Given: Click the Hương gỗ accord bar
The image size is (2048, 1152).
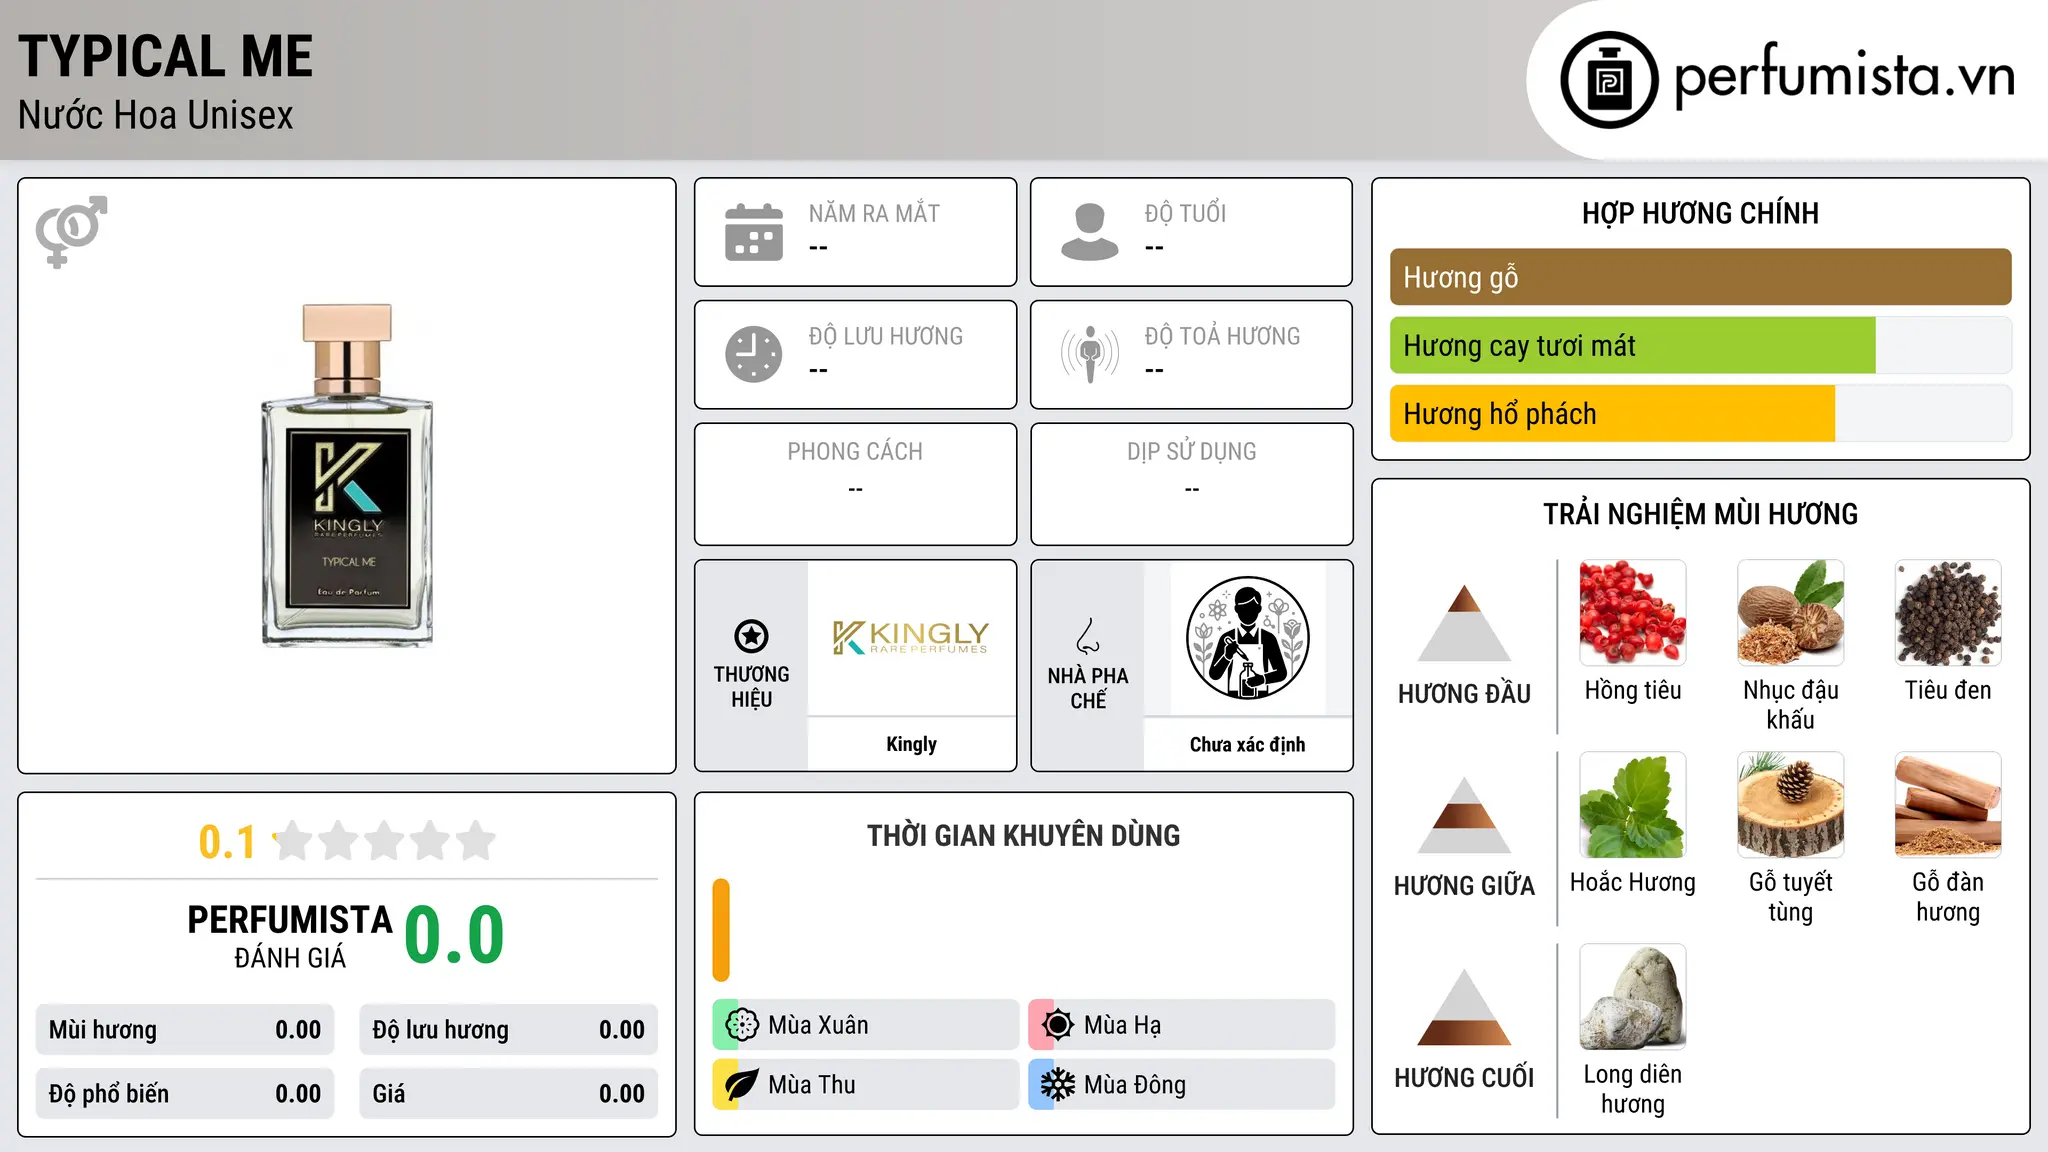Looking at the screenshot, I should [x=1700, y=277].
